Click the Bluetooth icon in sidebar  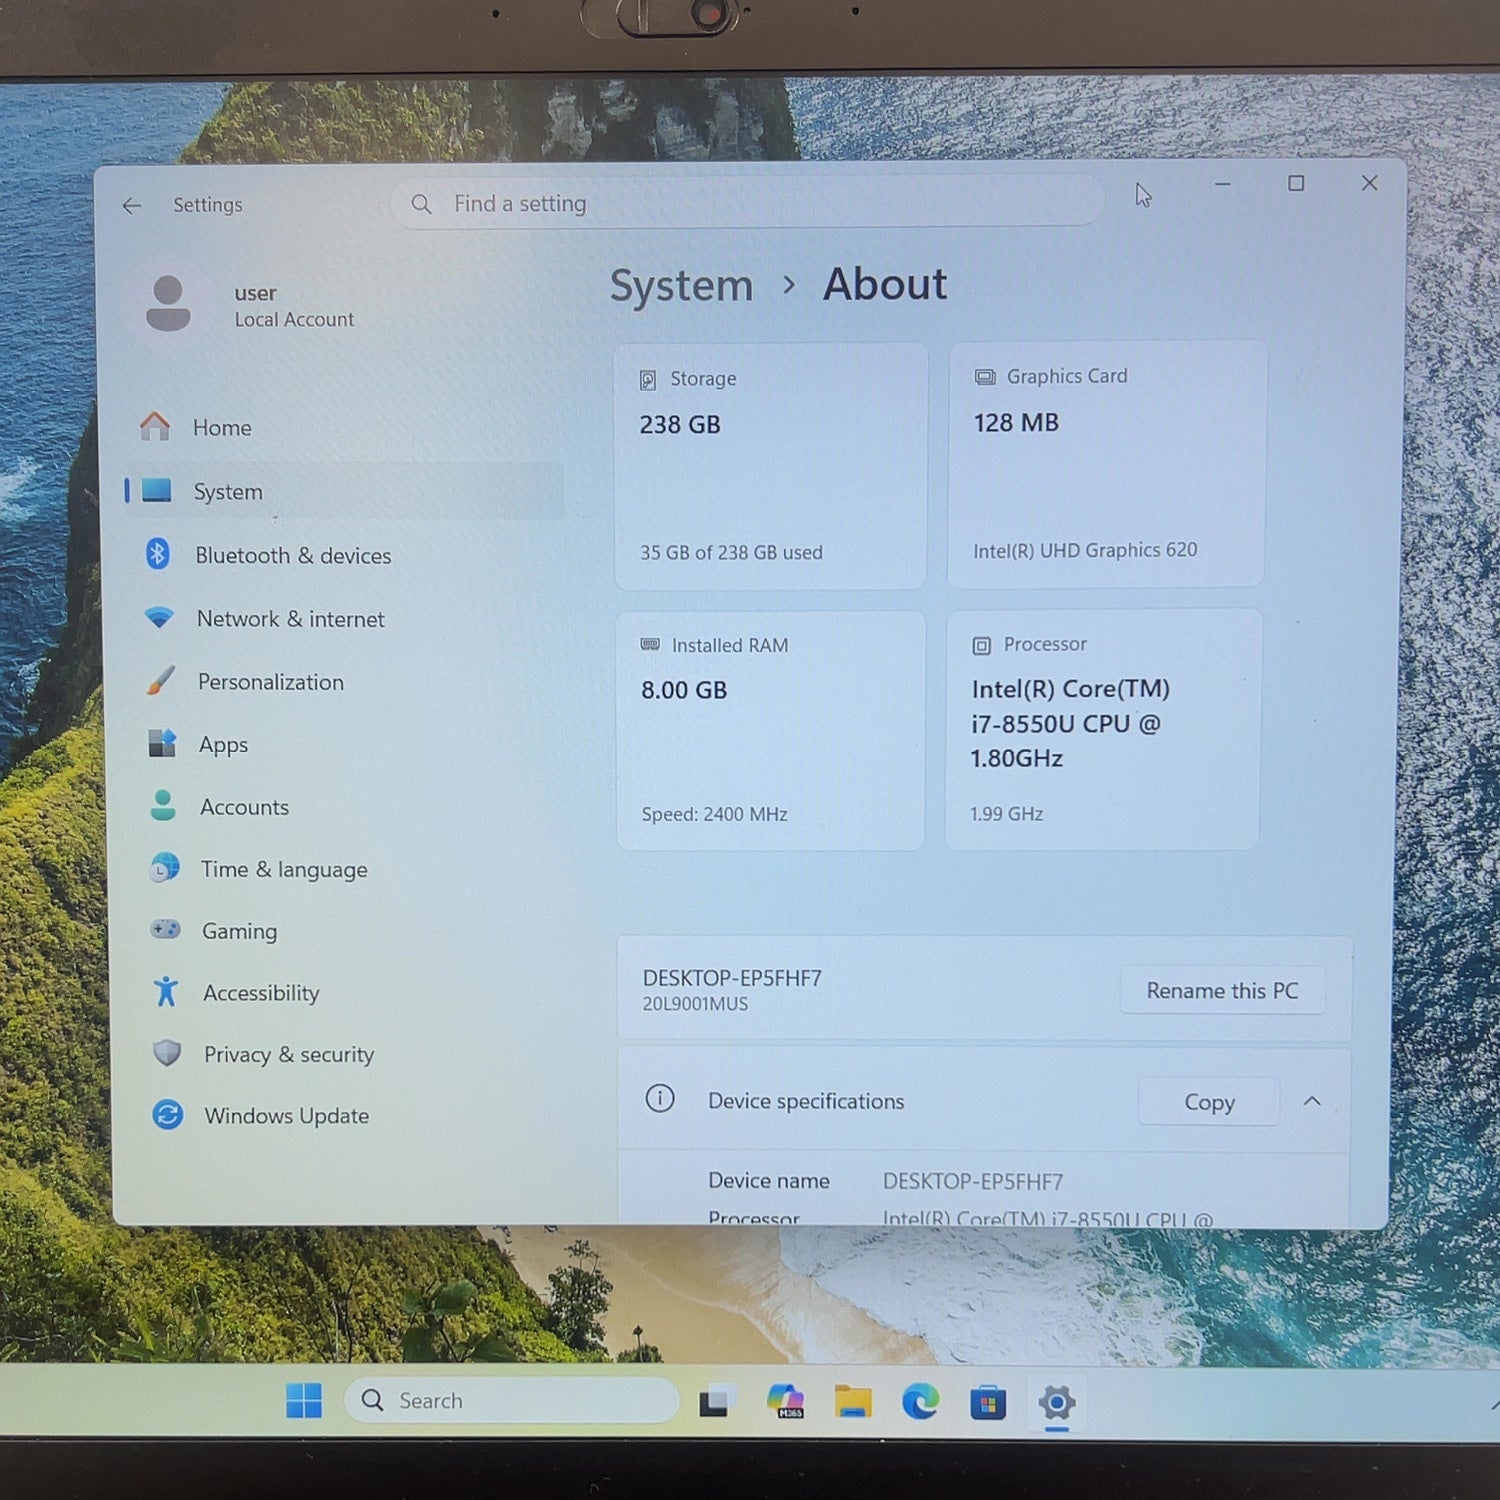coord(158,553)
